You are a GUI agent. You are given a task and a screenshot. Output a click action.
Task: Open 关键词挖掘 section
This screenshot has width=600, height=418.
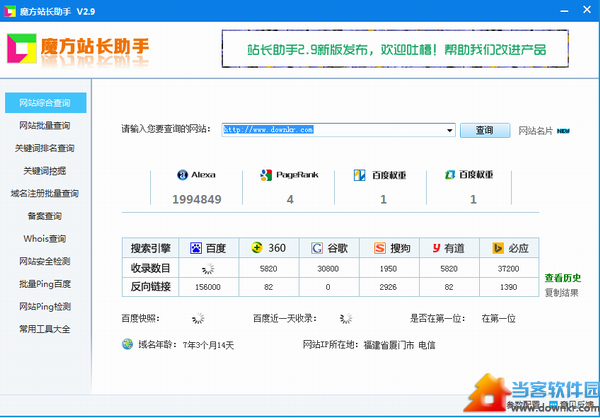click(x=45, y=171)
